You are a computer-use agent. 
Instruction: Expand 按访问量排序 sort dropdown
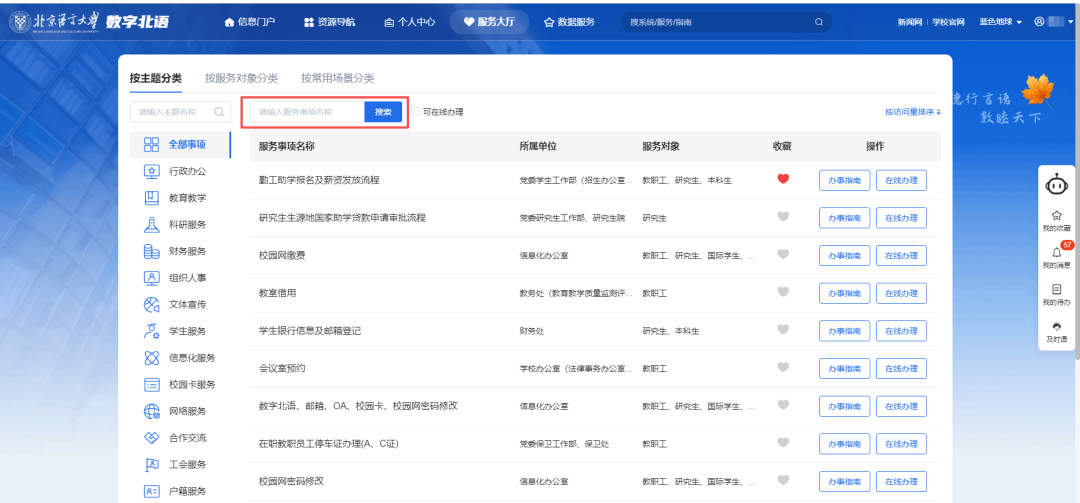click(913, 112)
